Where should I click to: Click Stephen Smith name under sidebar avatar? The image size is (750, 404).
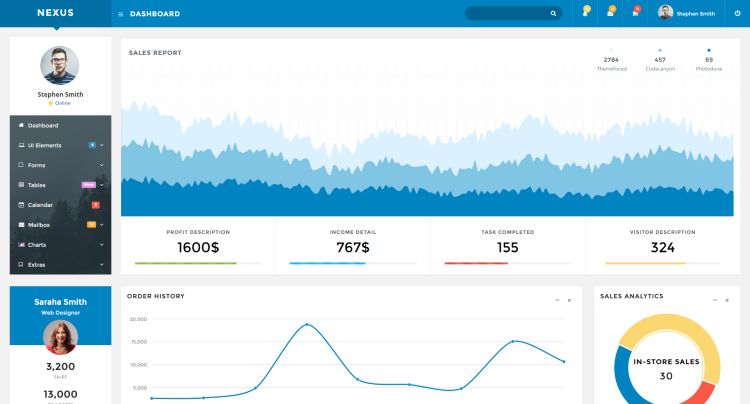(x=60, y=94)
